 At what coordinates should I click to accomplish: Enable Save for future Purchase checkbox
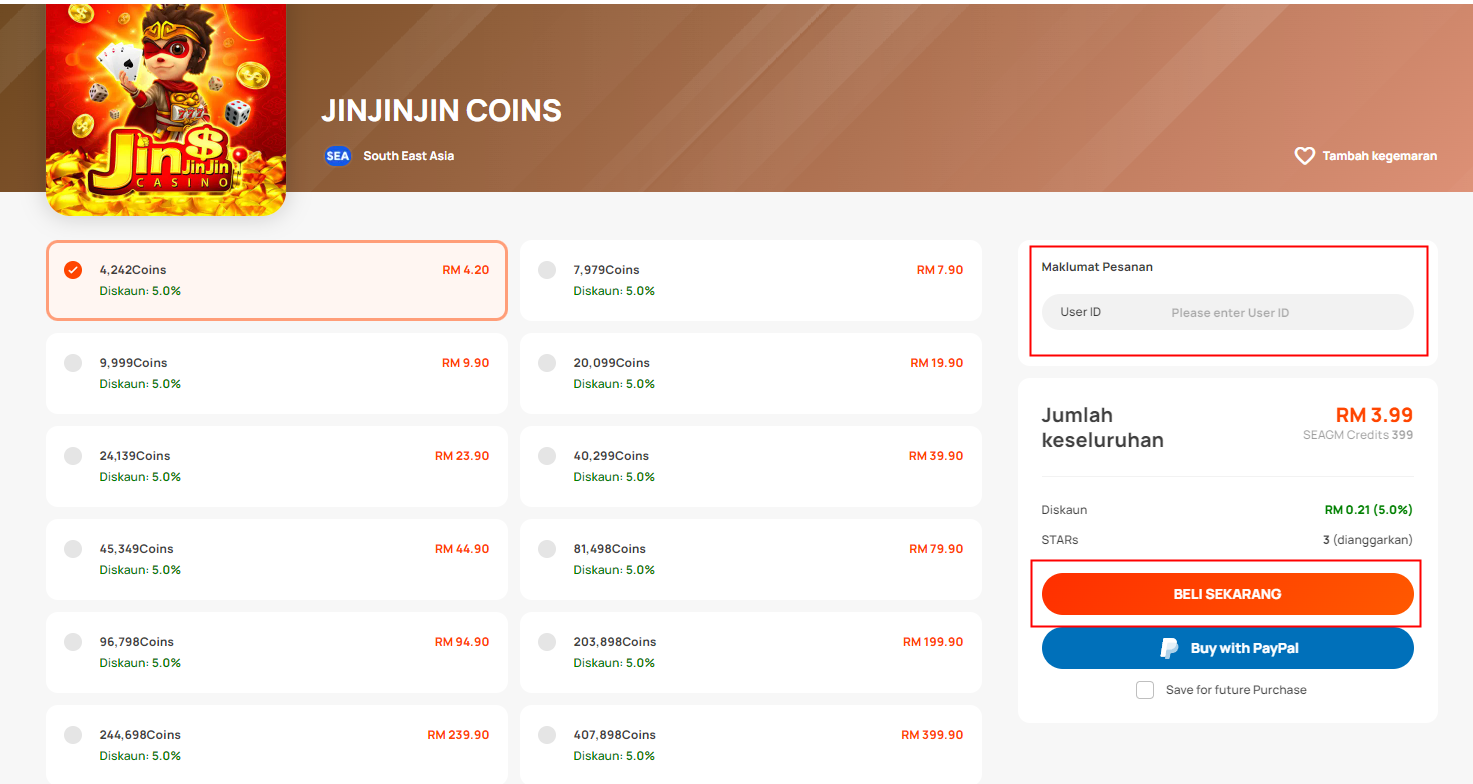(1145, 690)
